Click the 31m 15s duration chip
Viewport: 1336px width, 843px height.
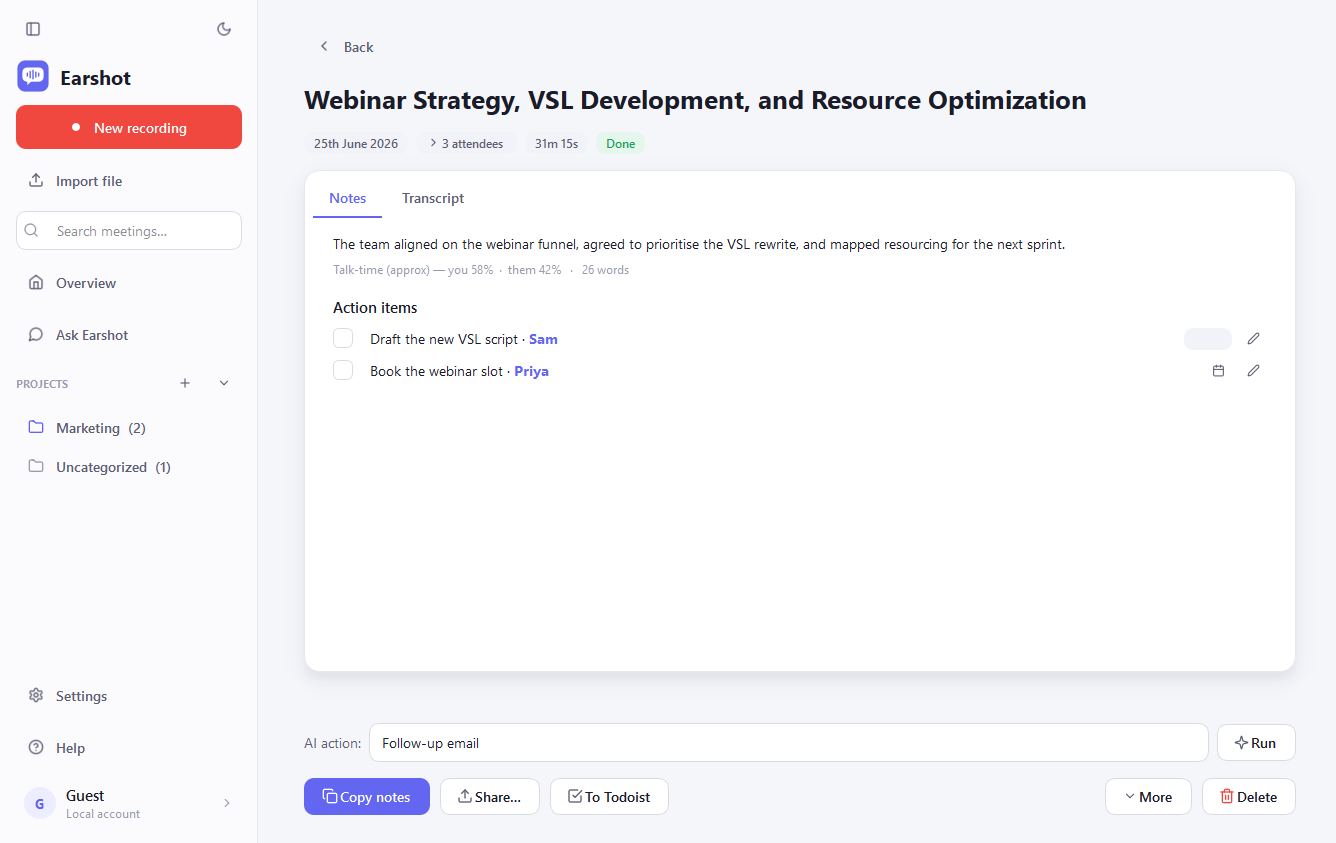coord(556,144)
